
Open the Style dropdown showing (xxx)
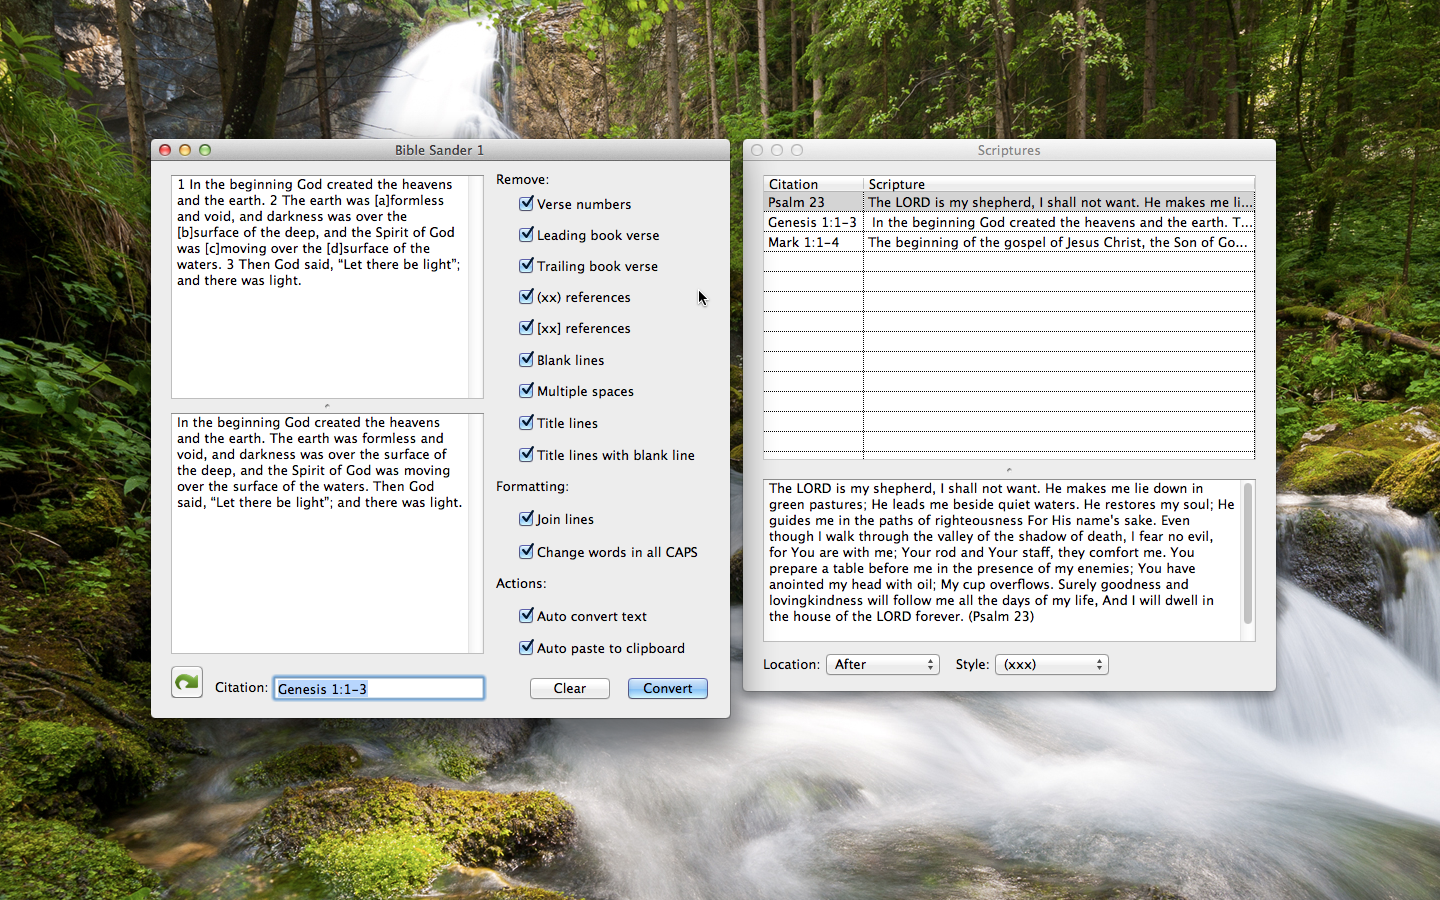[x=1051, y=664]
